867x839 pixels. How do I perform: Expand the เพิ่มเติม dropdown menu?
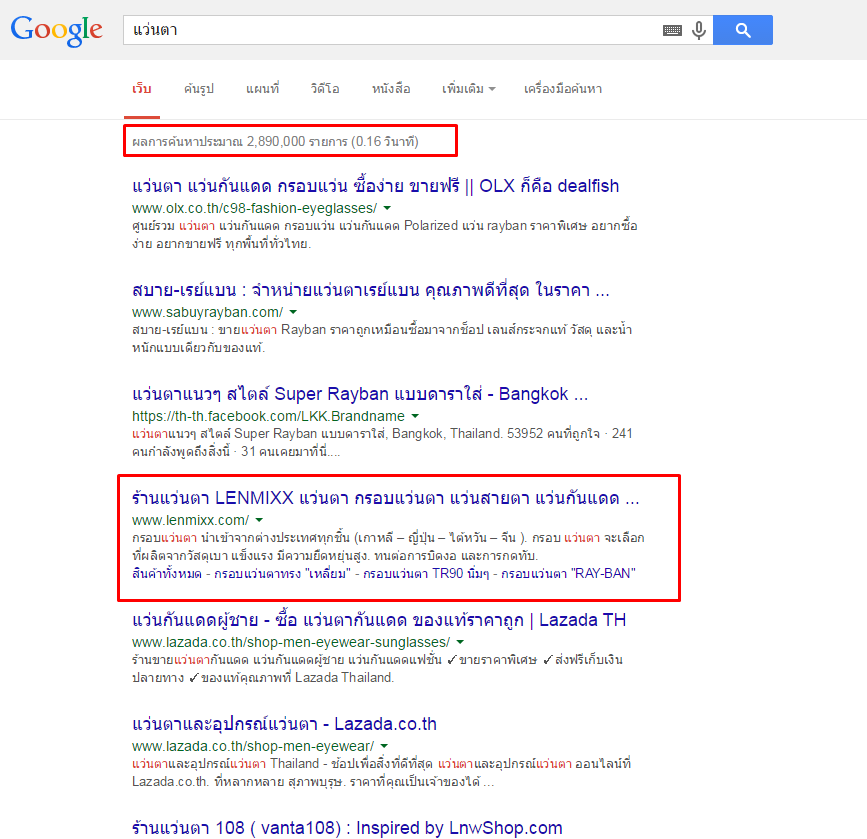[469, 89]
